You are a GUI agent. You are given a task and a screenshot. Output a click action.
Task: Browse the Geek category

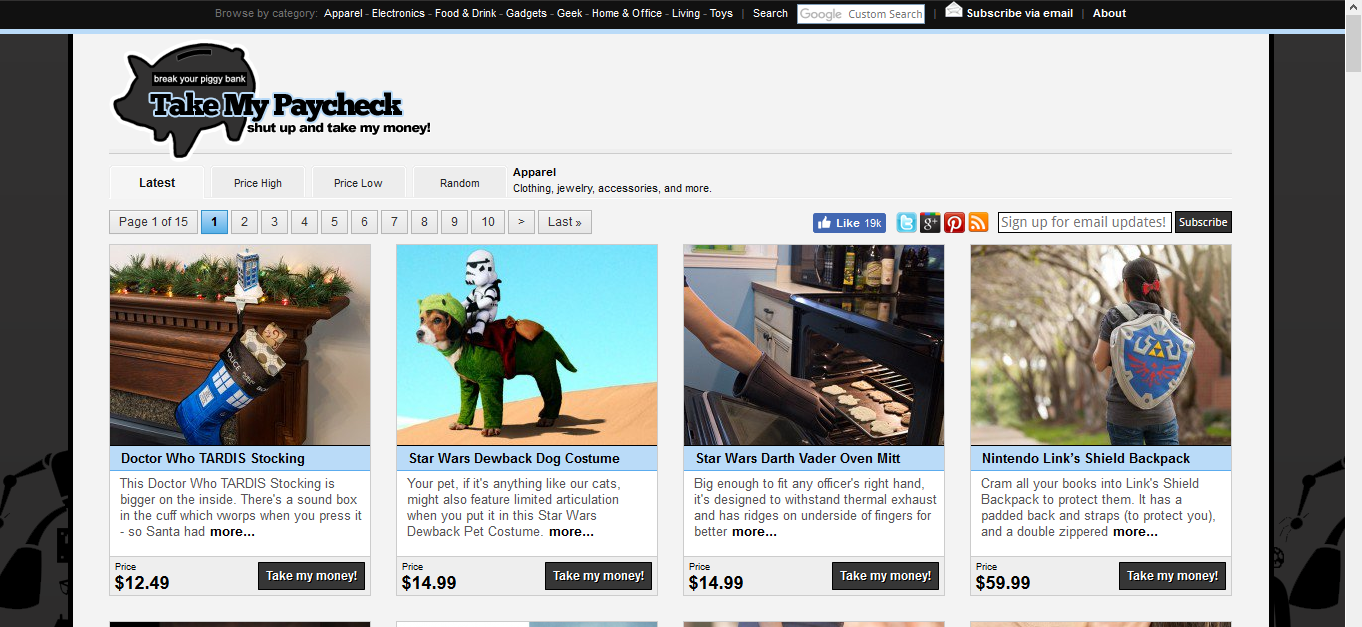click(x=569, y=14)
